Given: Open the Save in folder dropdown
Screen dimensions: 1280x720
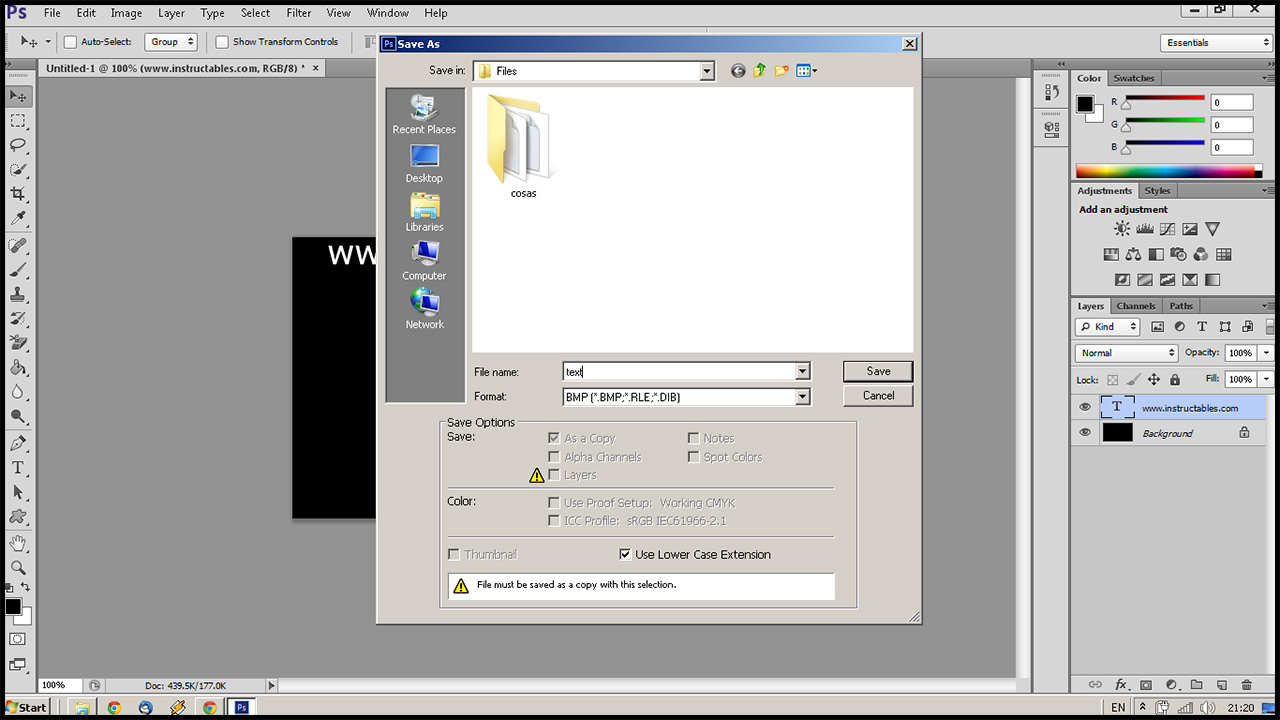Looking at the screenshot, I should coord(707,71).
